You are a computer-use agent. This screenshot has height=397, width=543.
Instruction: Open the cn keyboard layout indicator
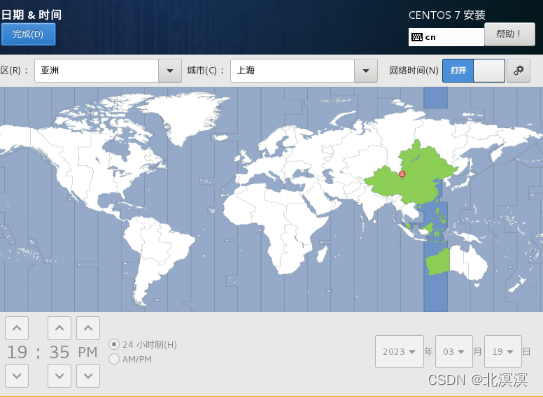coord(446,37)
